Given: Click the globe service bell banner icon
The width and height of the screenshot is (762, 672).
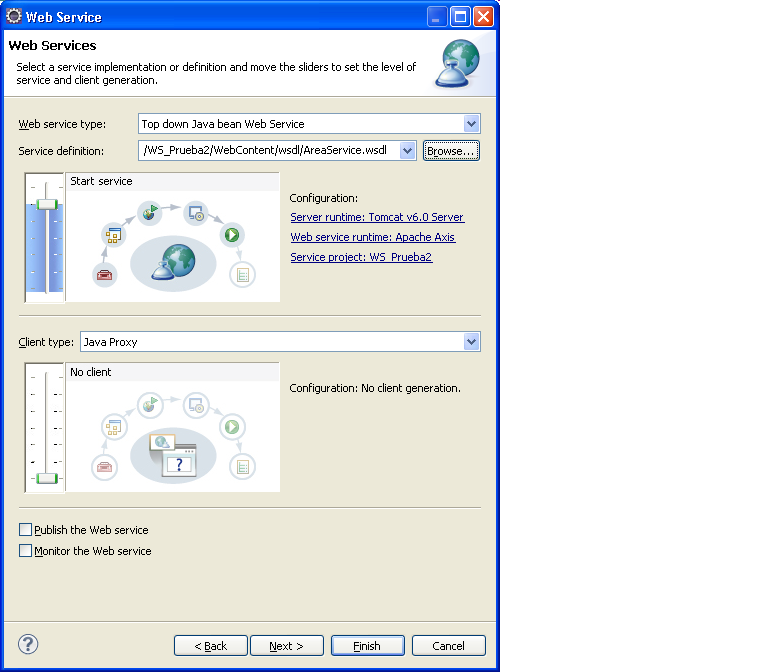Looking at the screenshot, I should [457, 64].
